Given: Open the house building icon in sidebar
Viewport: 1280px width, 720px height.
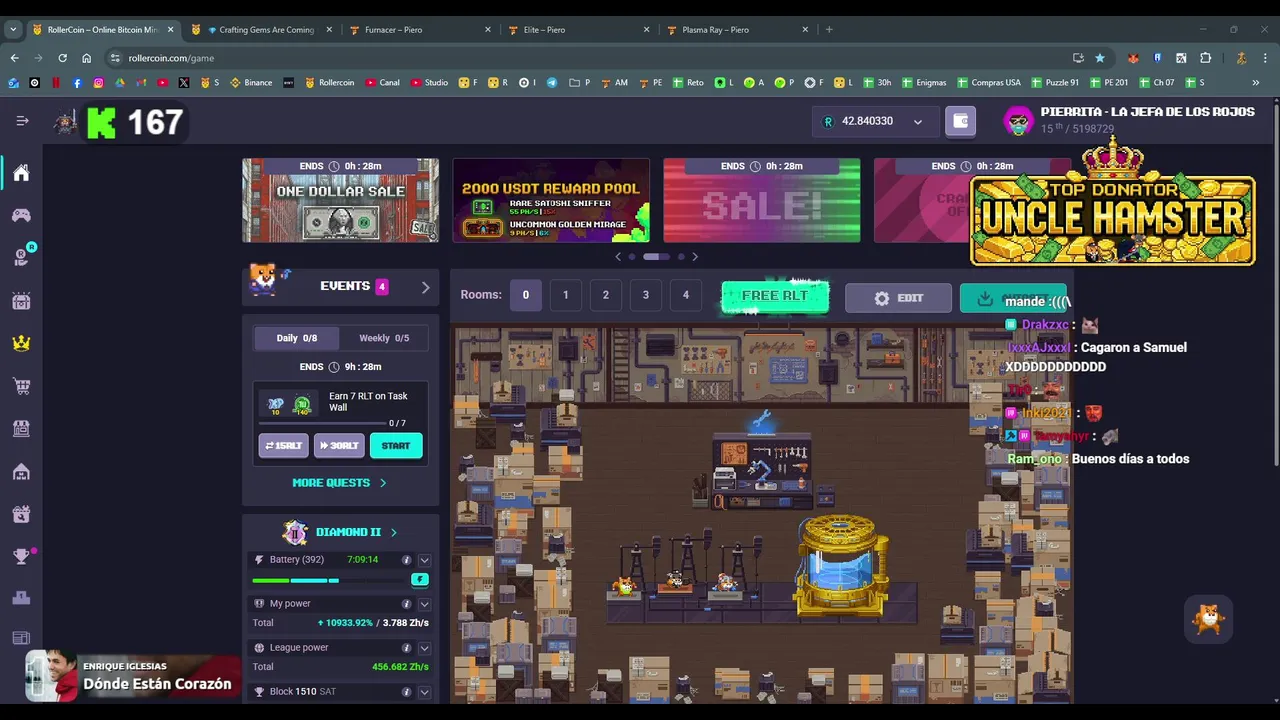Looking at the screenshot, I should [x=21, y=471].
